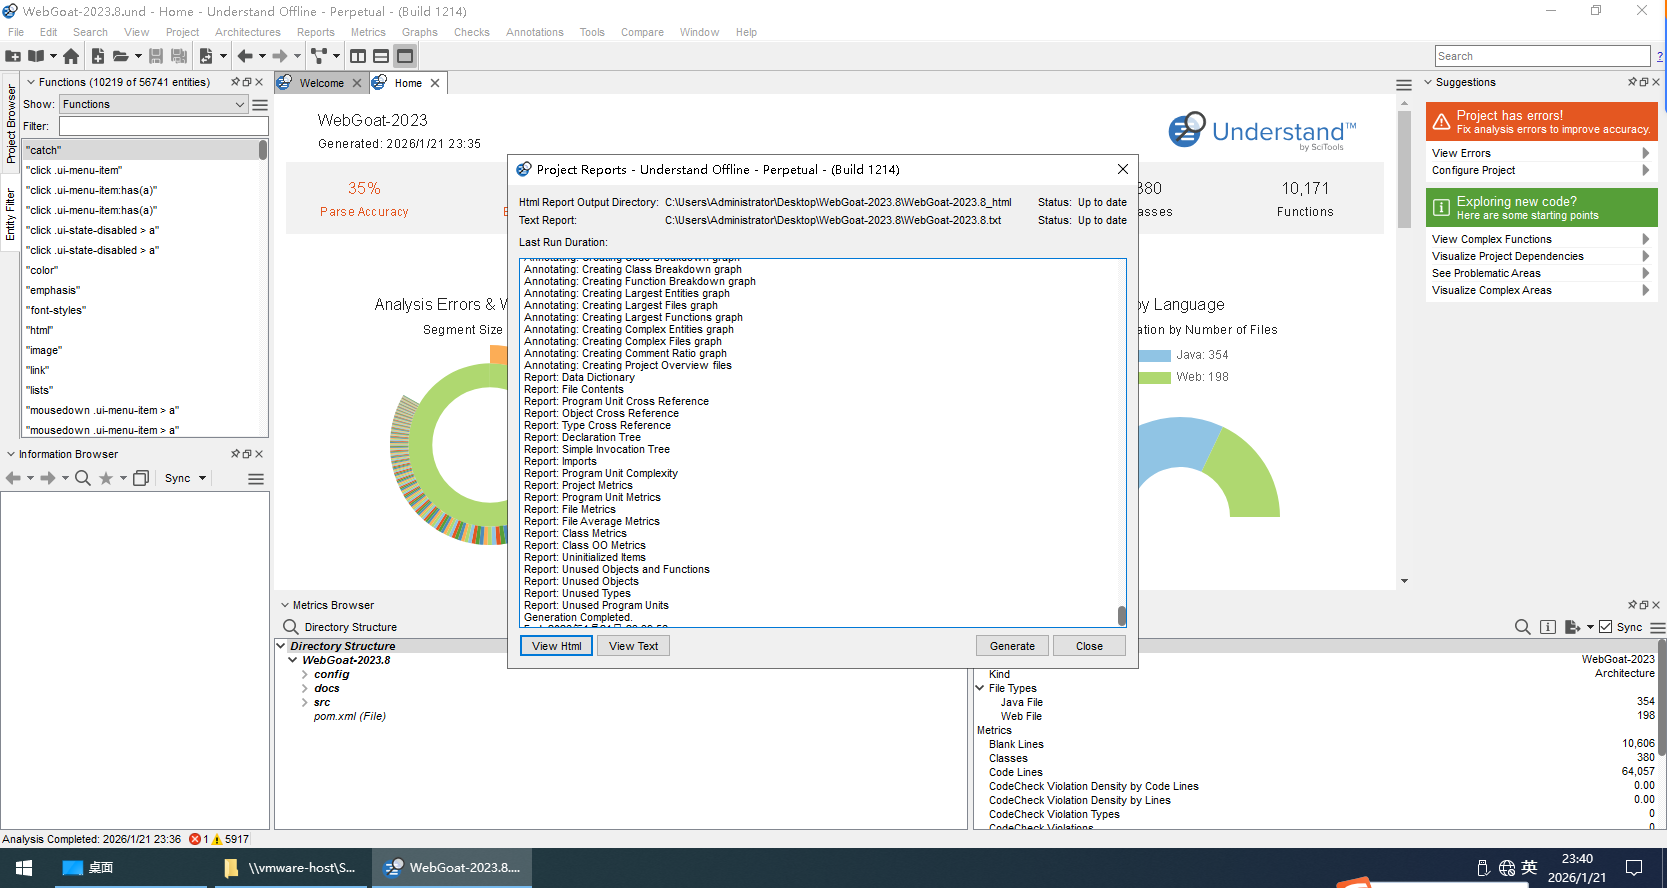The image size is (1667, 888).
Task: Click the Generate button
Action: tap(1012, 646)
